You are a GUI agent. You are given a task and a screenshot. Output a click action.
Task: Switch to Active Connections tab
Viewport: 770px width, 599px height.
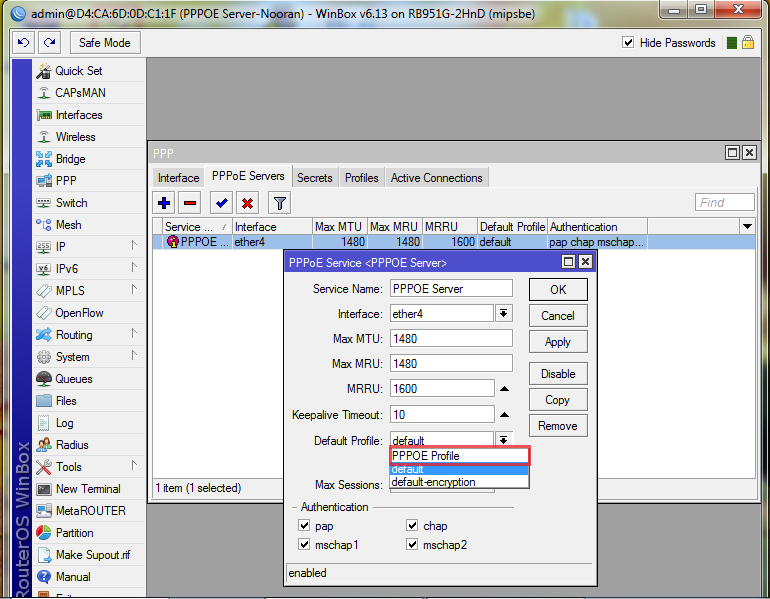point(437,178)
